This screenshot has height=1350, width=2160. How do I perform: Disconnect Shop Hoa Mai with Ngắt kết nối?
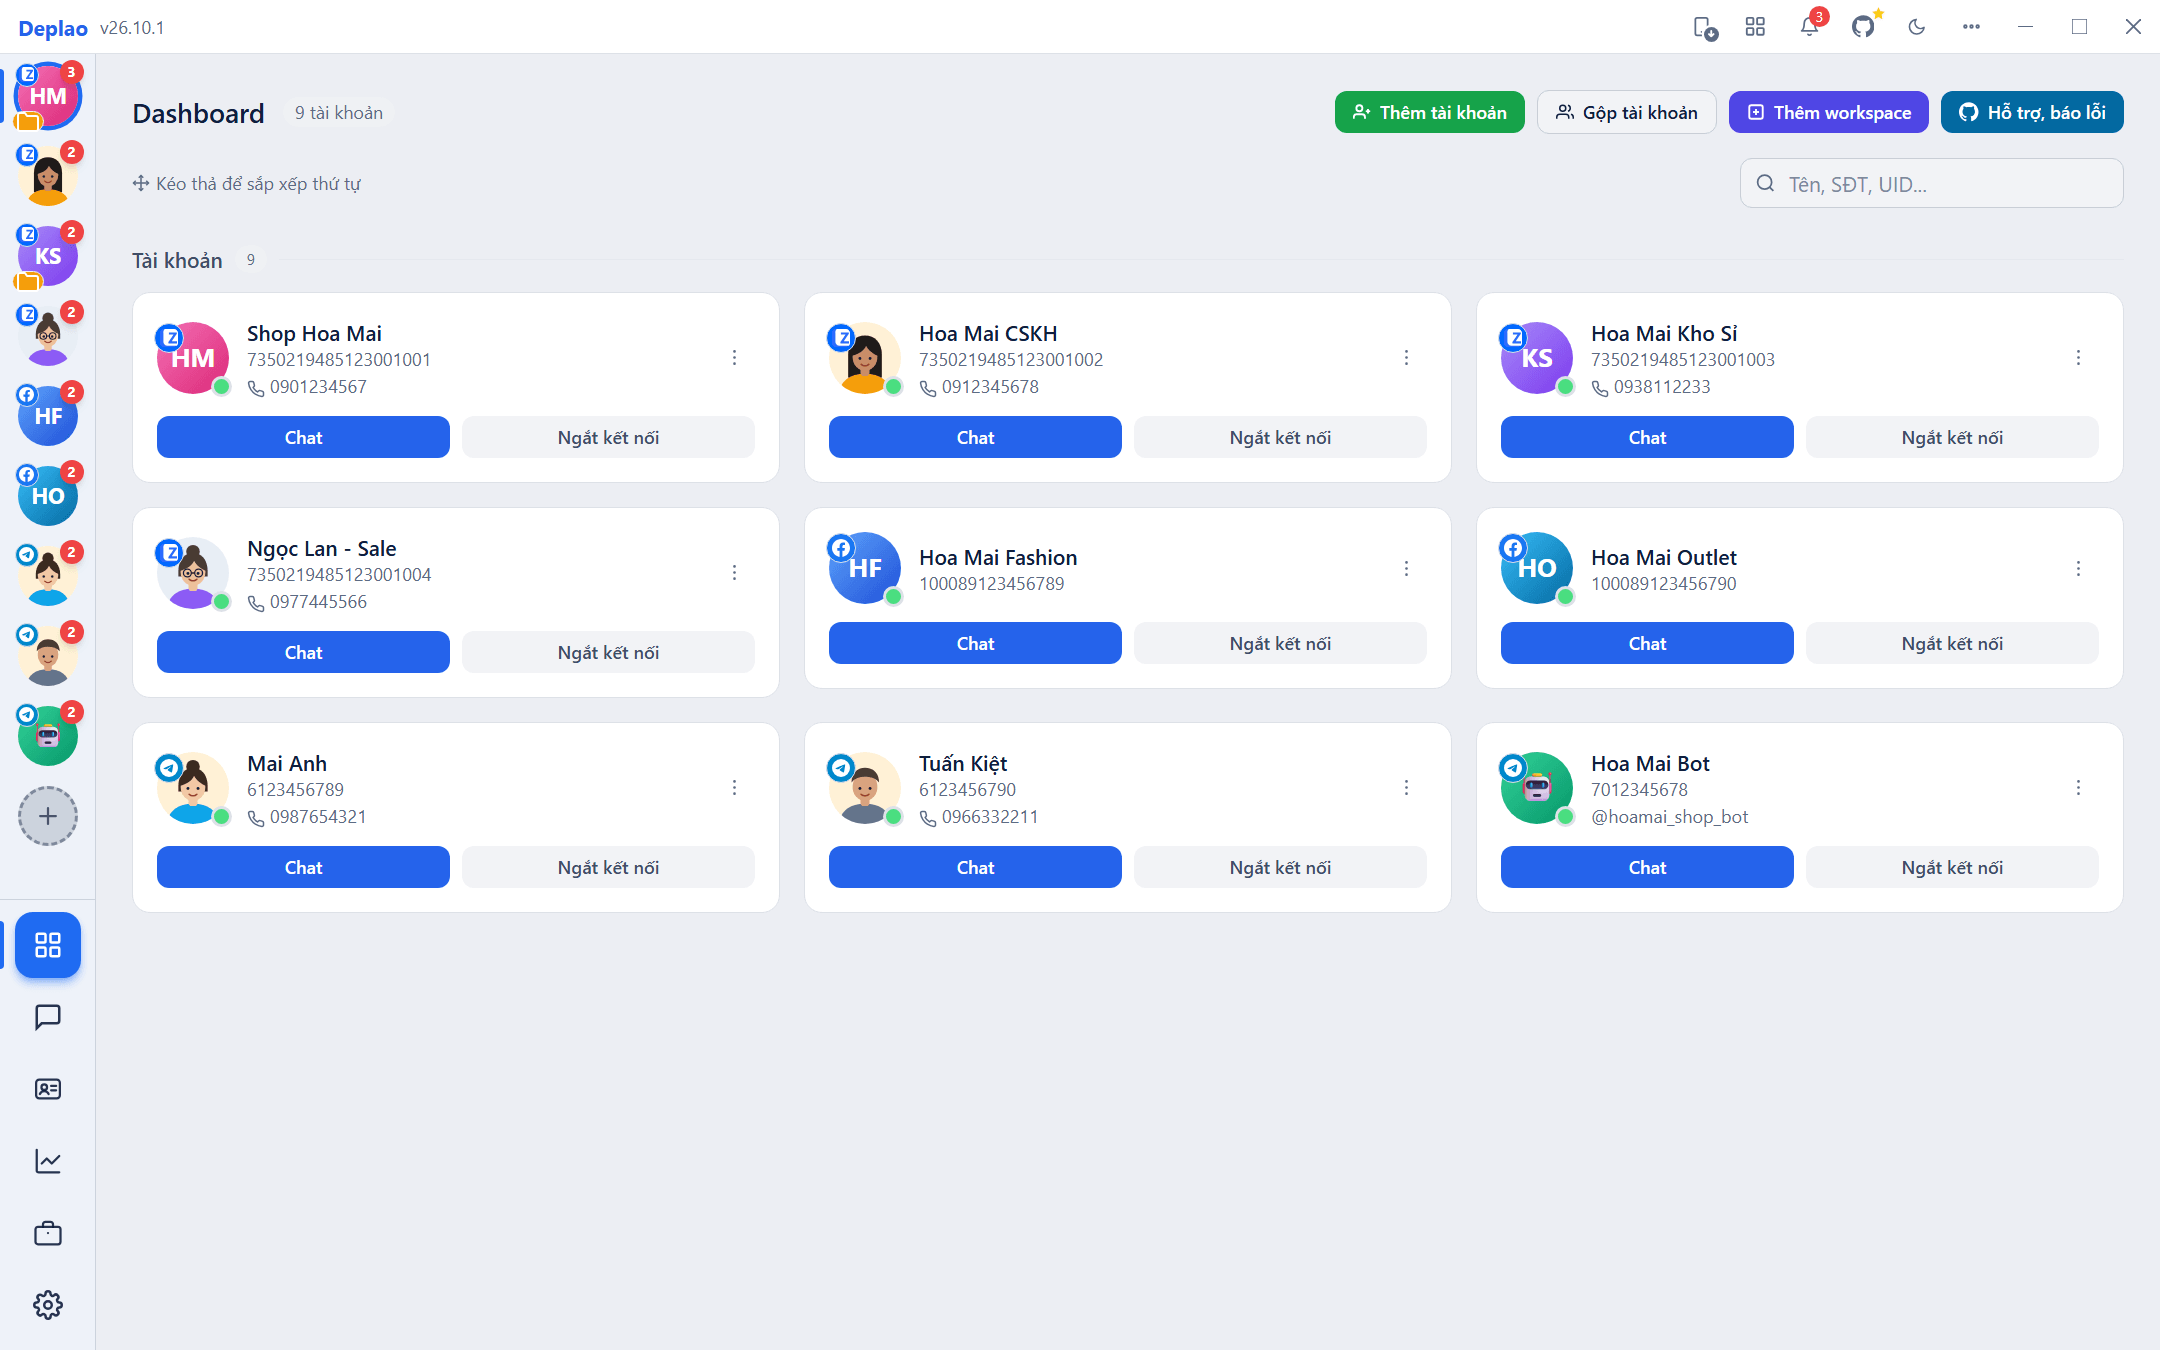608,437
